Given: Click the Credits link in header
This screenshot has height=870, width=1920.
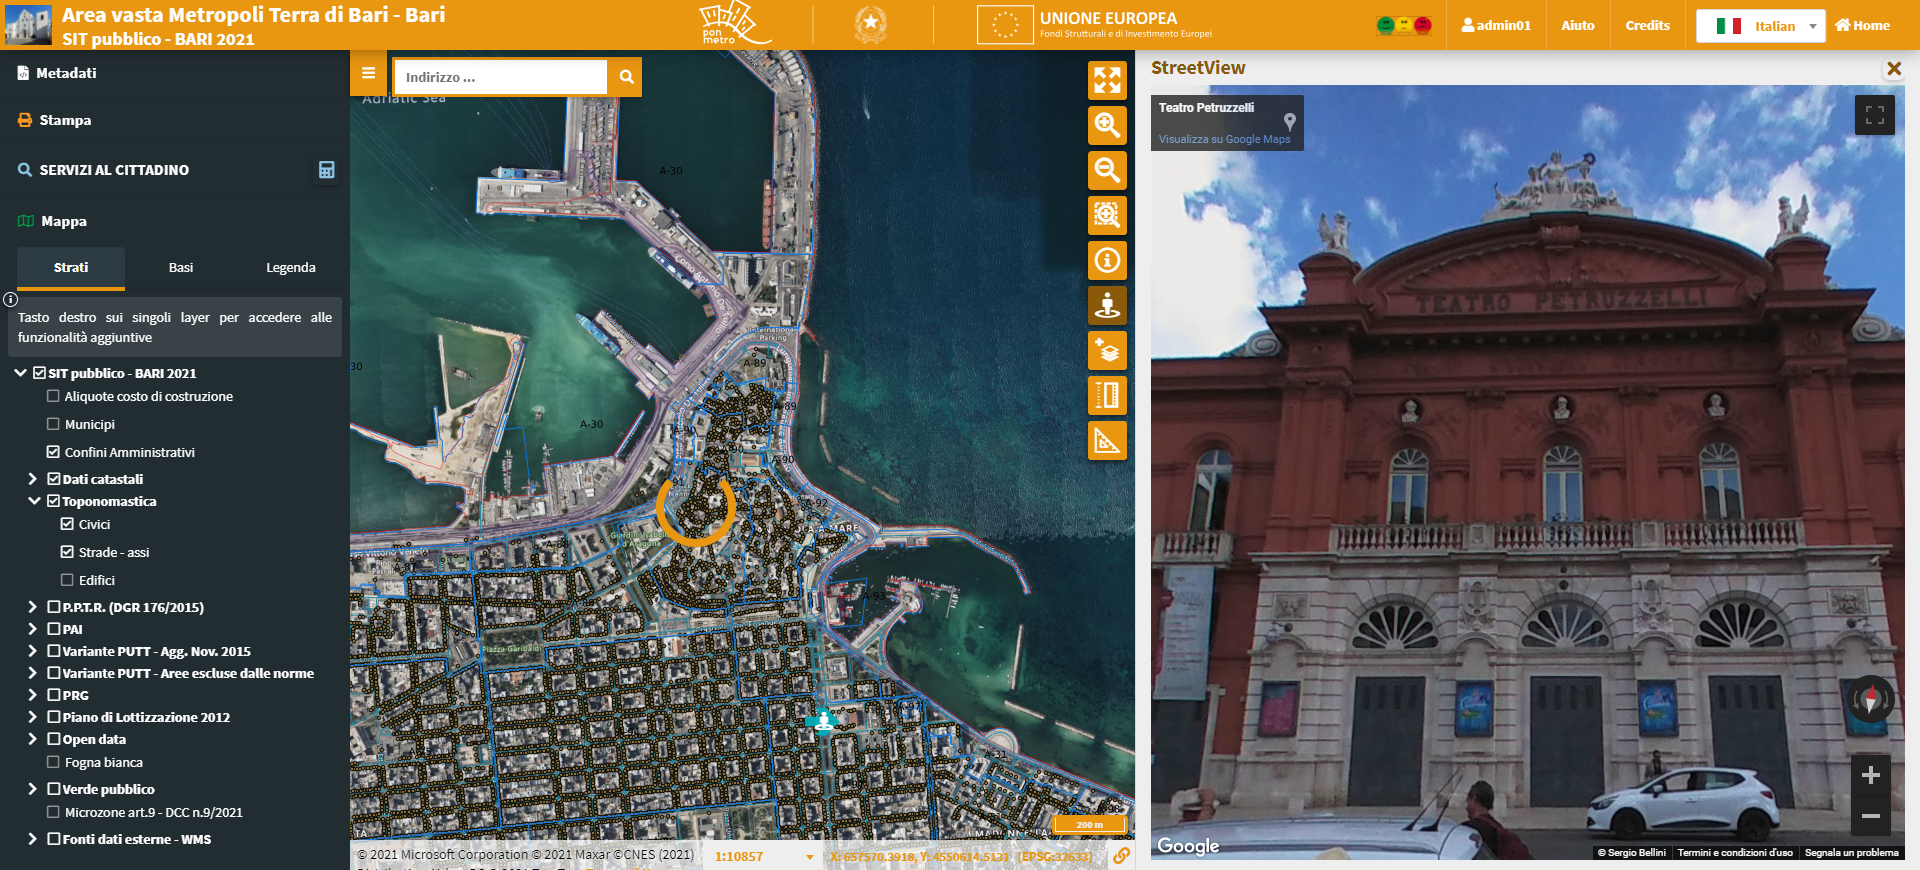Looking at the screenshot, I should 1647,26.
